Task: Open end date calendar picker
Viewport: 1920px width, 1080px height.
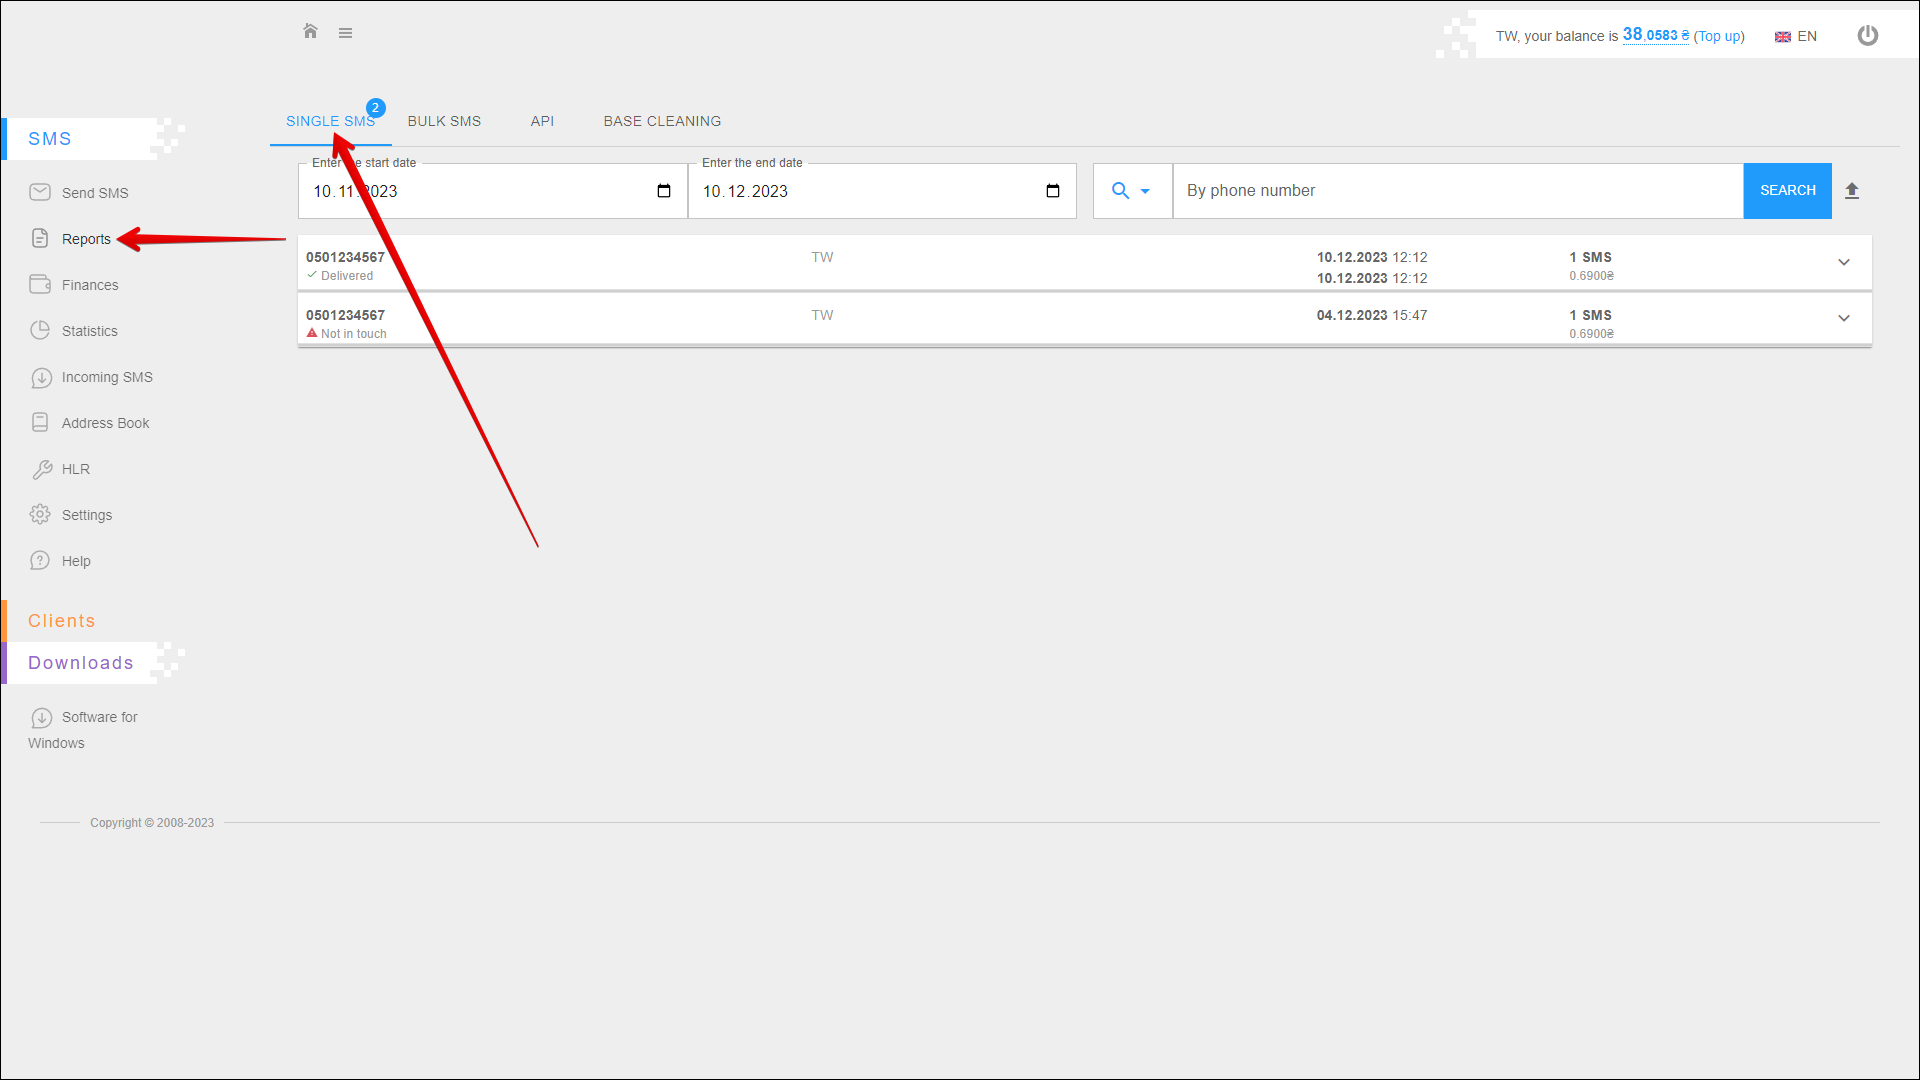Action: click(1052, 191)
